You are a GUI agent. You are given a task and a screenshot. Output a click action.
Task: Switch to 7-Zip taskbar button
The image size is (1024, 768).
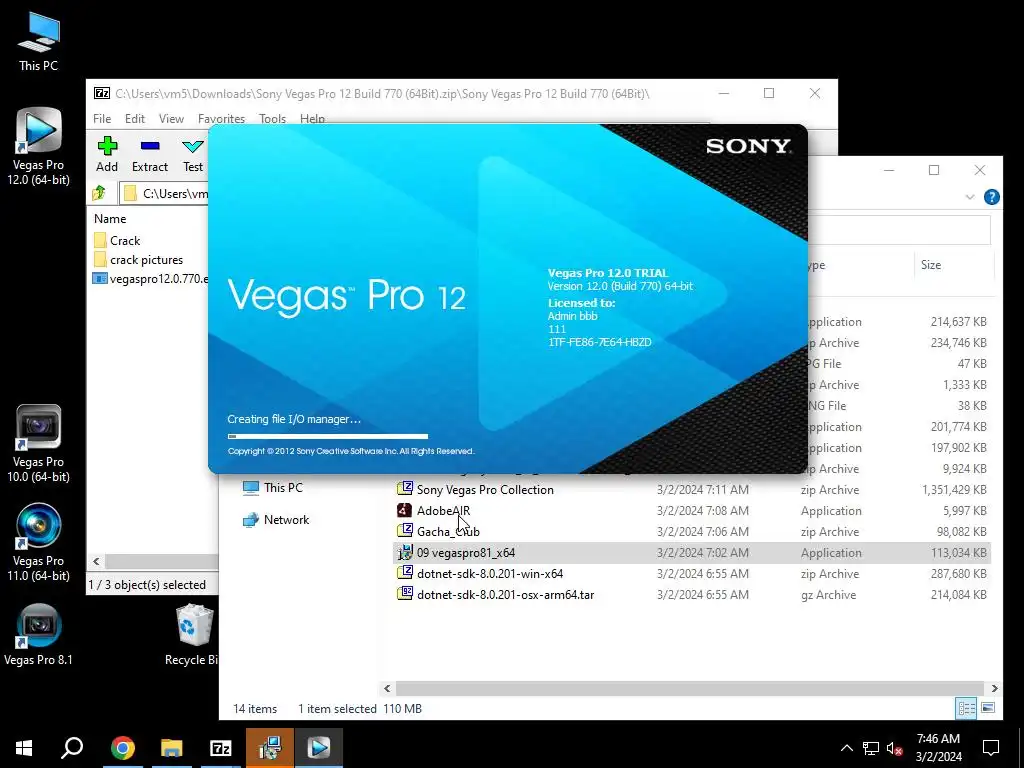point(221,748)
